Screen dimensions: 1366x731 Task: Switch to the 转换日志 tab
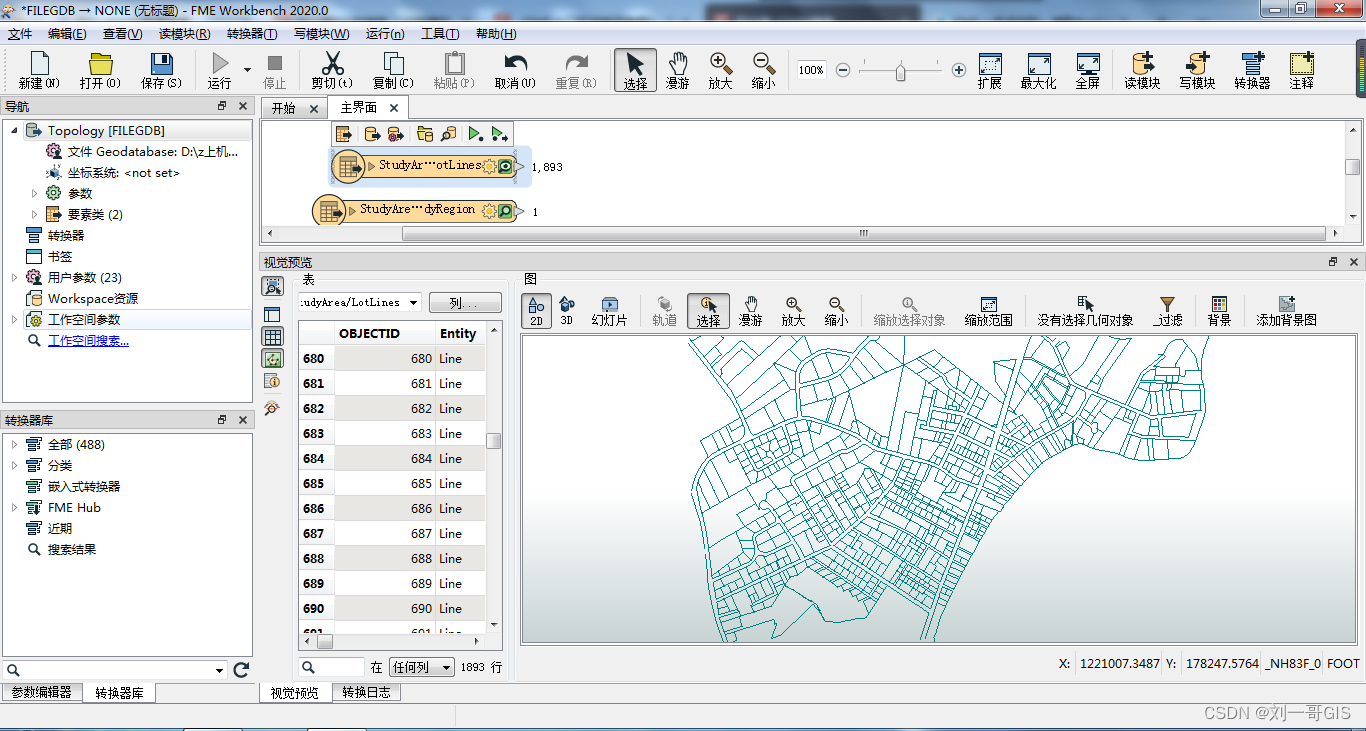pyautogui.click(x=366, y=692)
